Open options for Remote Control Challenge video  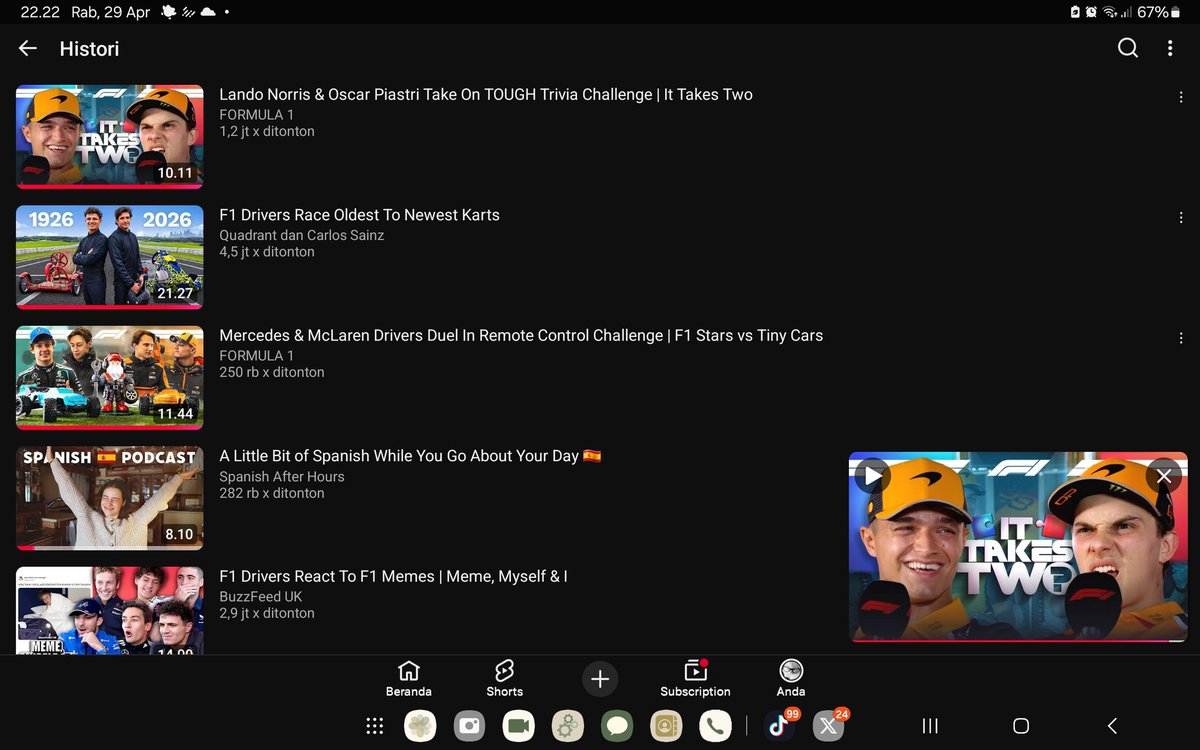click(x=1181, y=338)
